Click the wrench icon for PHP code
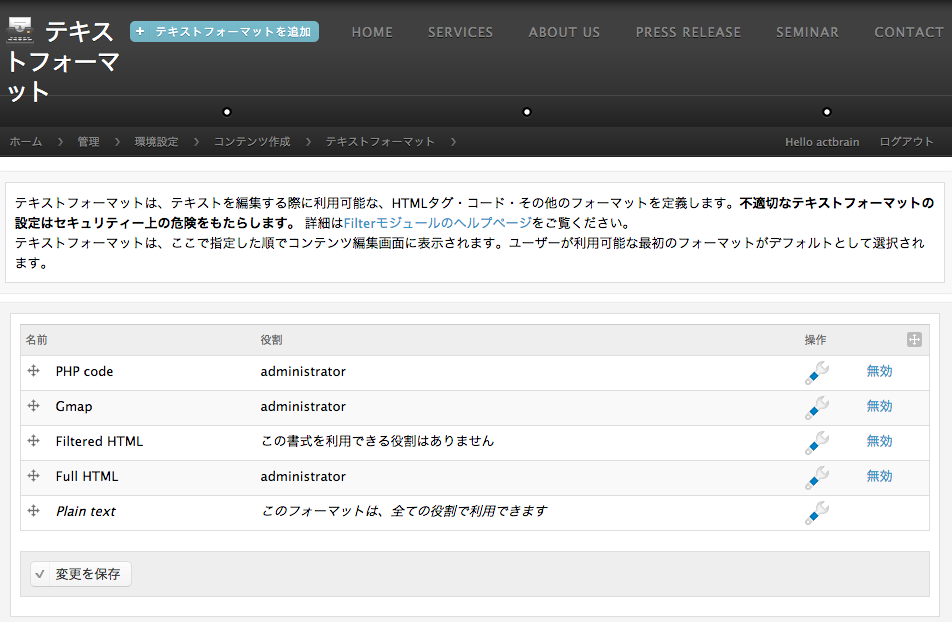 click(816, 372)
